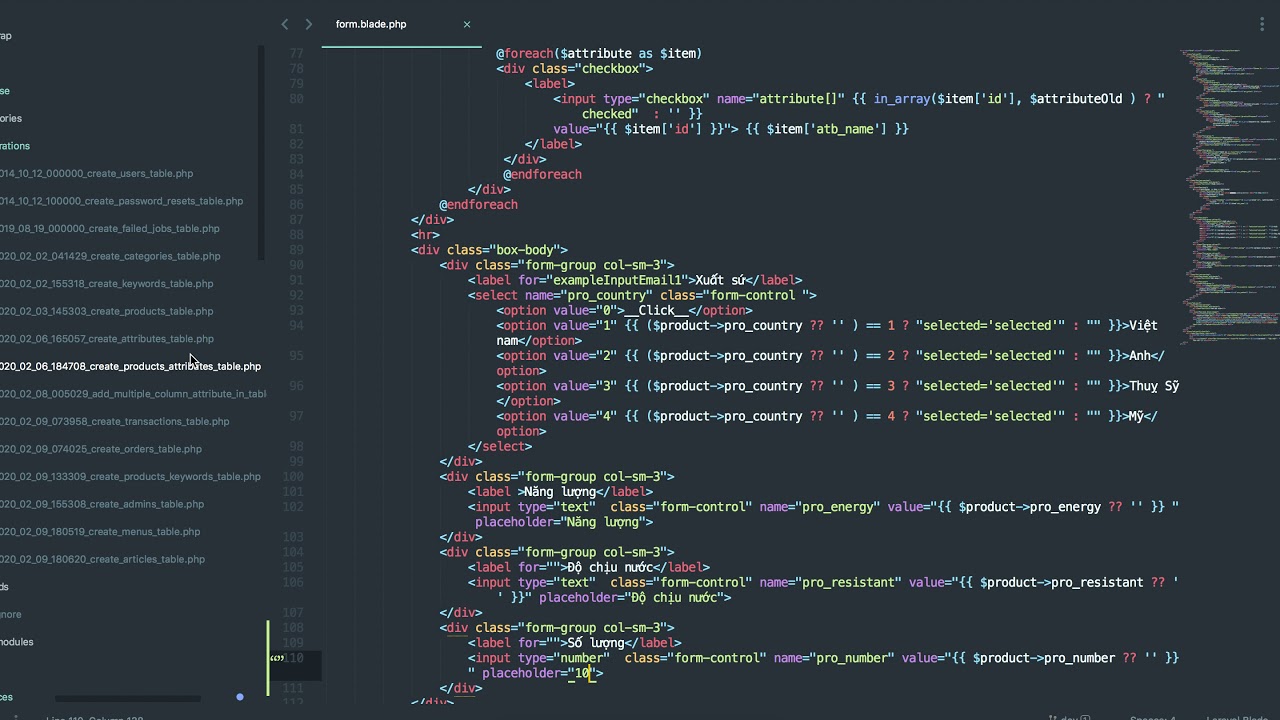The image size is (1280, 720).
Task: Click line number 89 in the gutter
Action: coord(295,250)
